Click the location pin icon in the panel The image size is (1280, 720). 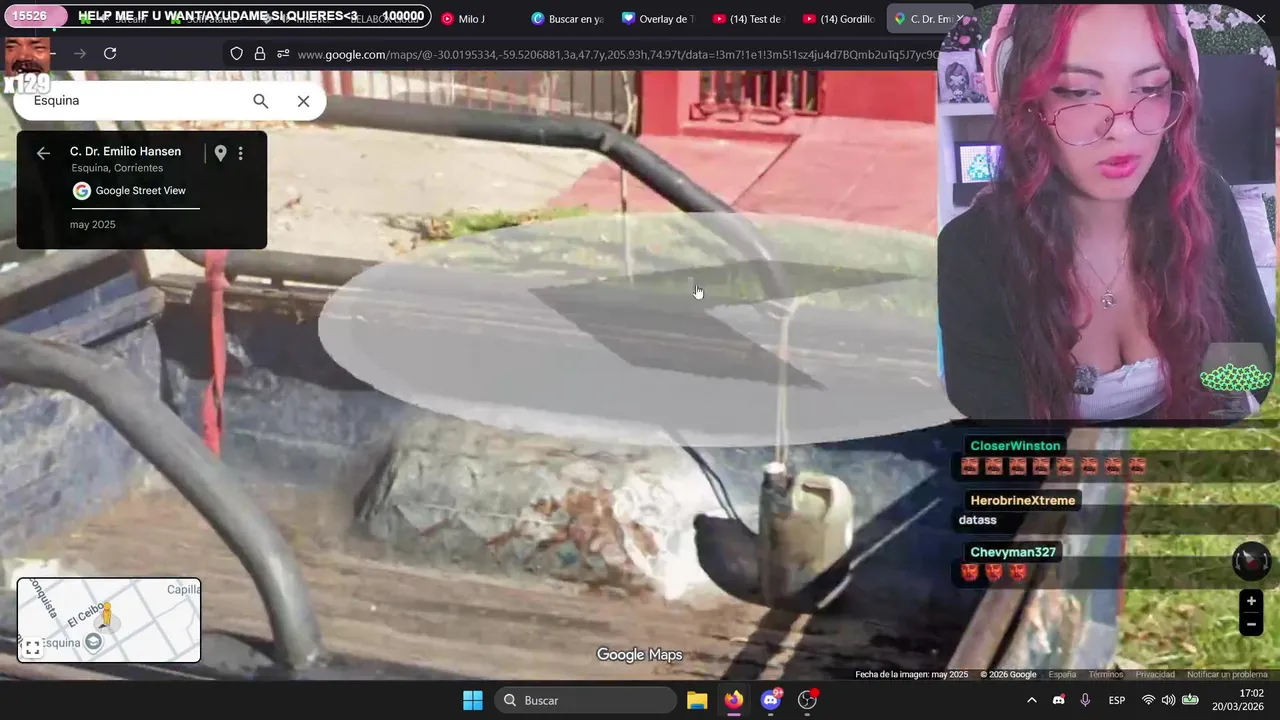pos(220,153)
